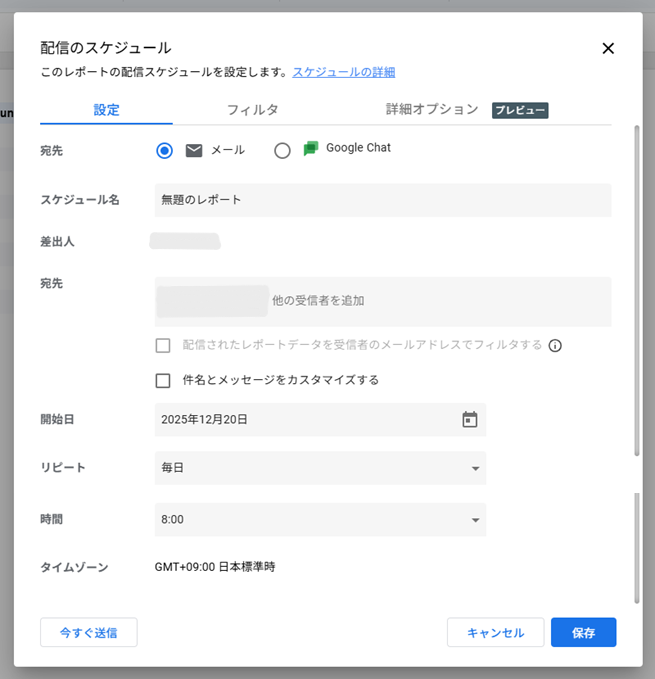The height and width of the screenshot is (679, 655).
Task: Enable 件名とメッセージをカスタマイズする checkbox
Action: 163,380
